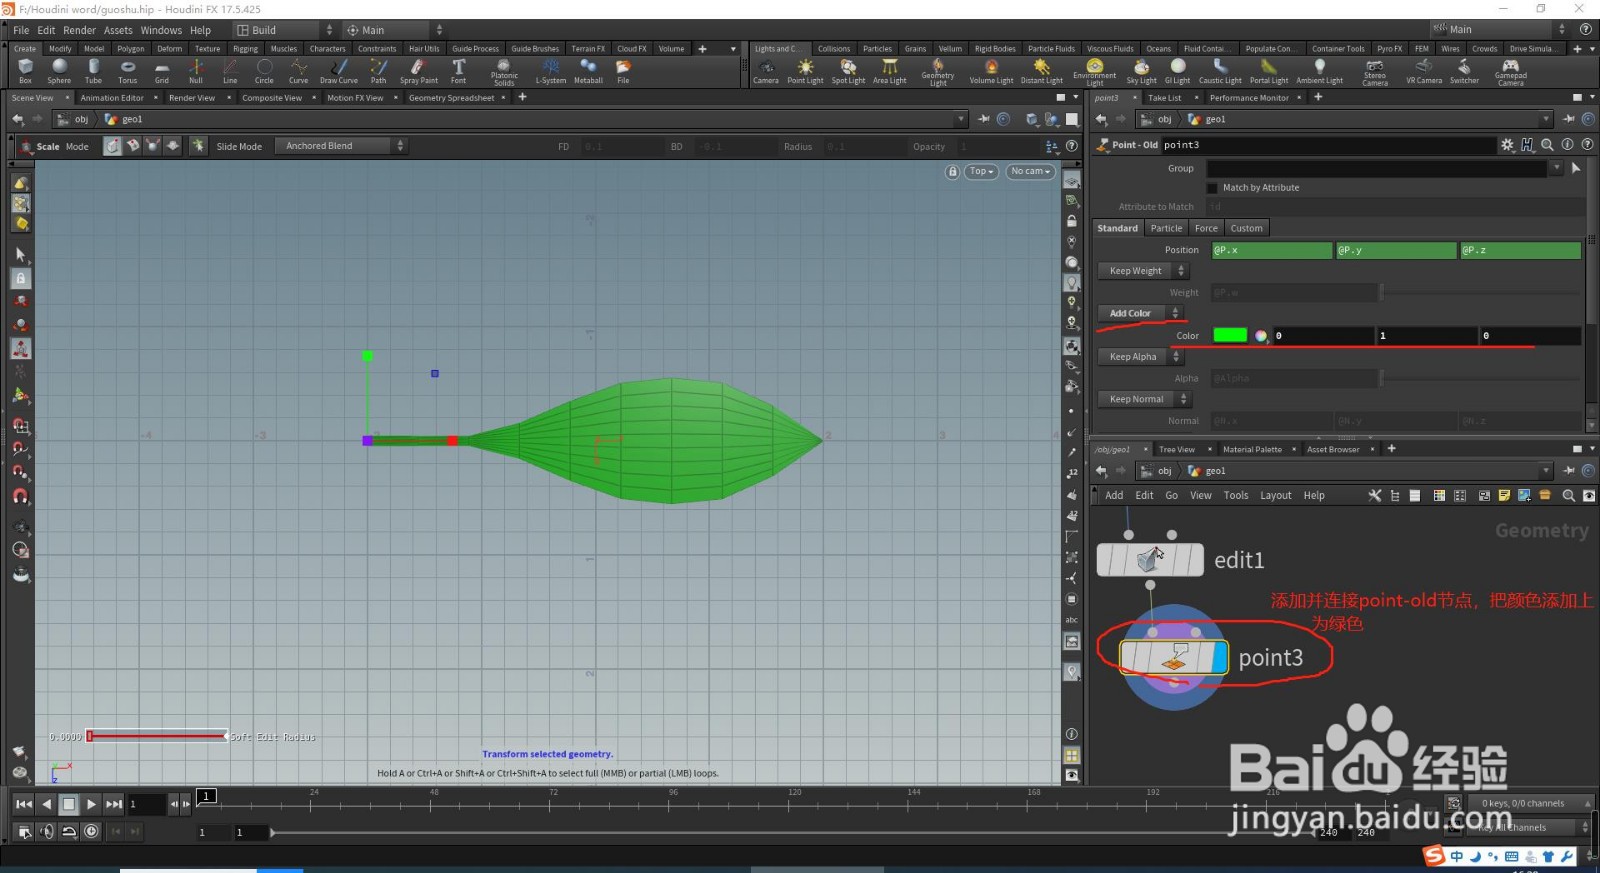The height and width of the screenshot is (873, 1600).
Task: Open the Anchored Blend slide mode dropdown
Action: point(341,146)
